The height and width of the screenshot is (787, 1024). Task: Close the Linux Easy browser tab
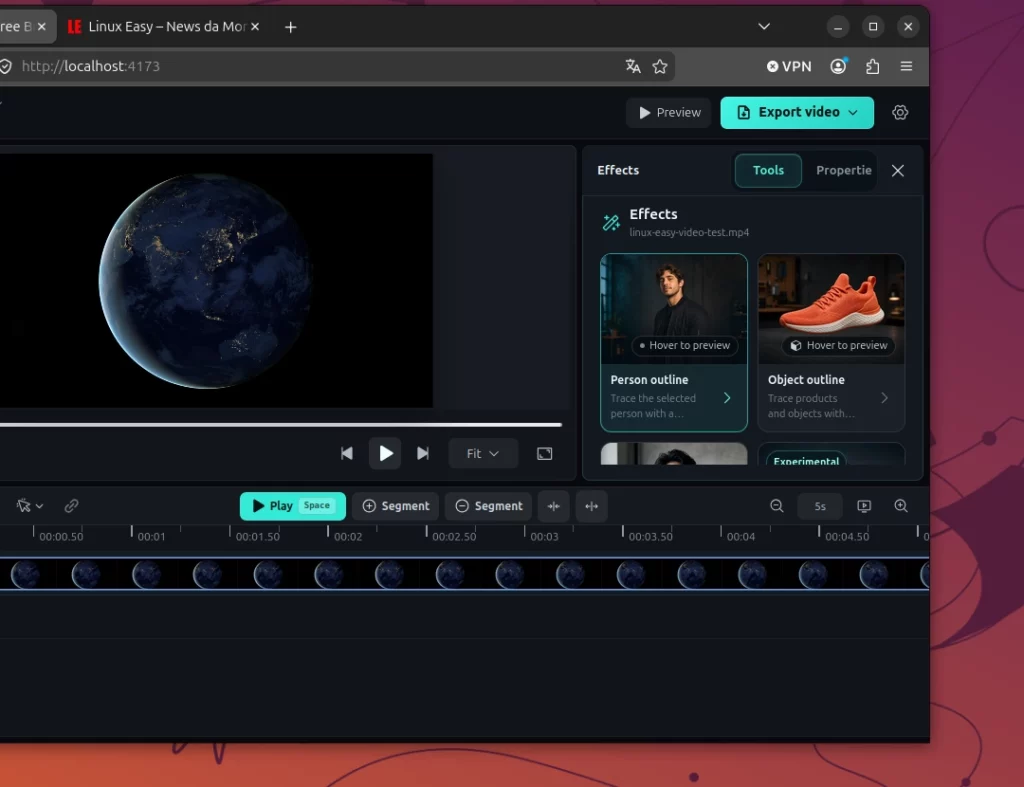point(255,27)
